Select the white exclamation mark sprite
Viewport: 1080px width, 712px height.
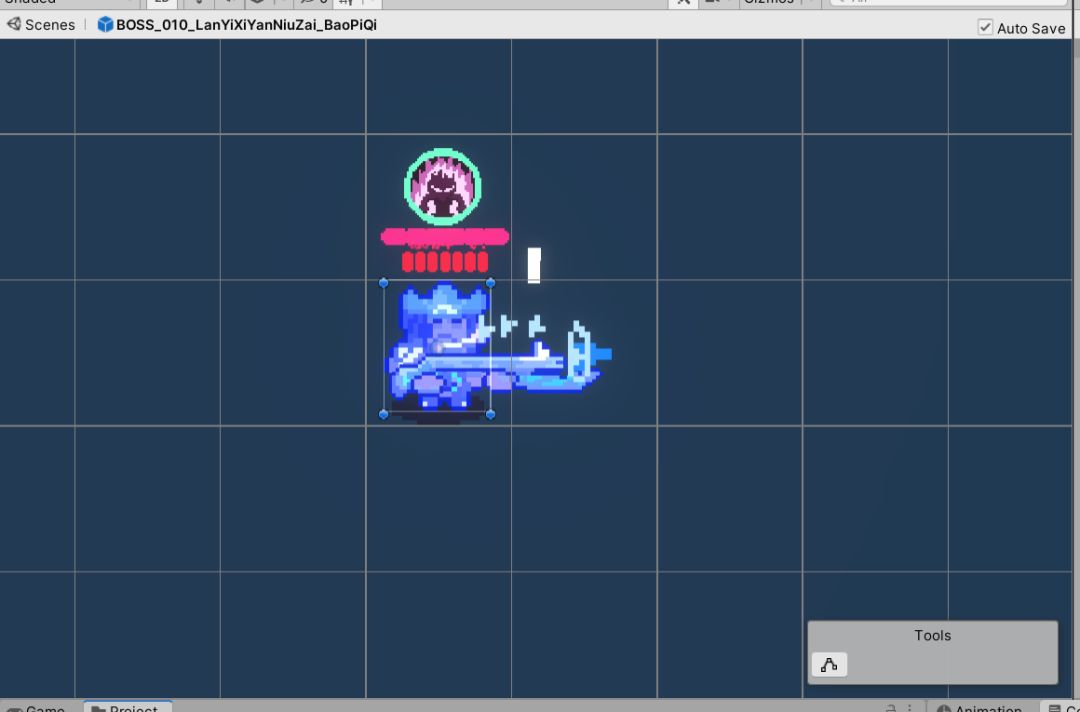pyautogui.click(x=534, y=266)
